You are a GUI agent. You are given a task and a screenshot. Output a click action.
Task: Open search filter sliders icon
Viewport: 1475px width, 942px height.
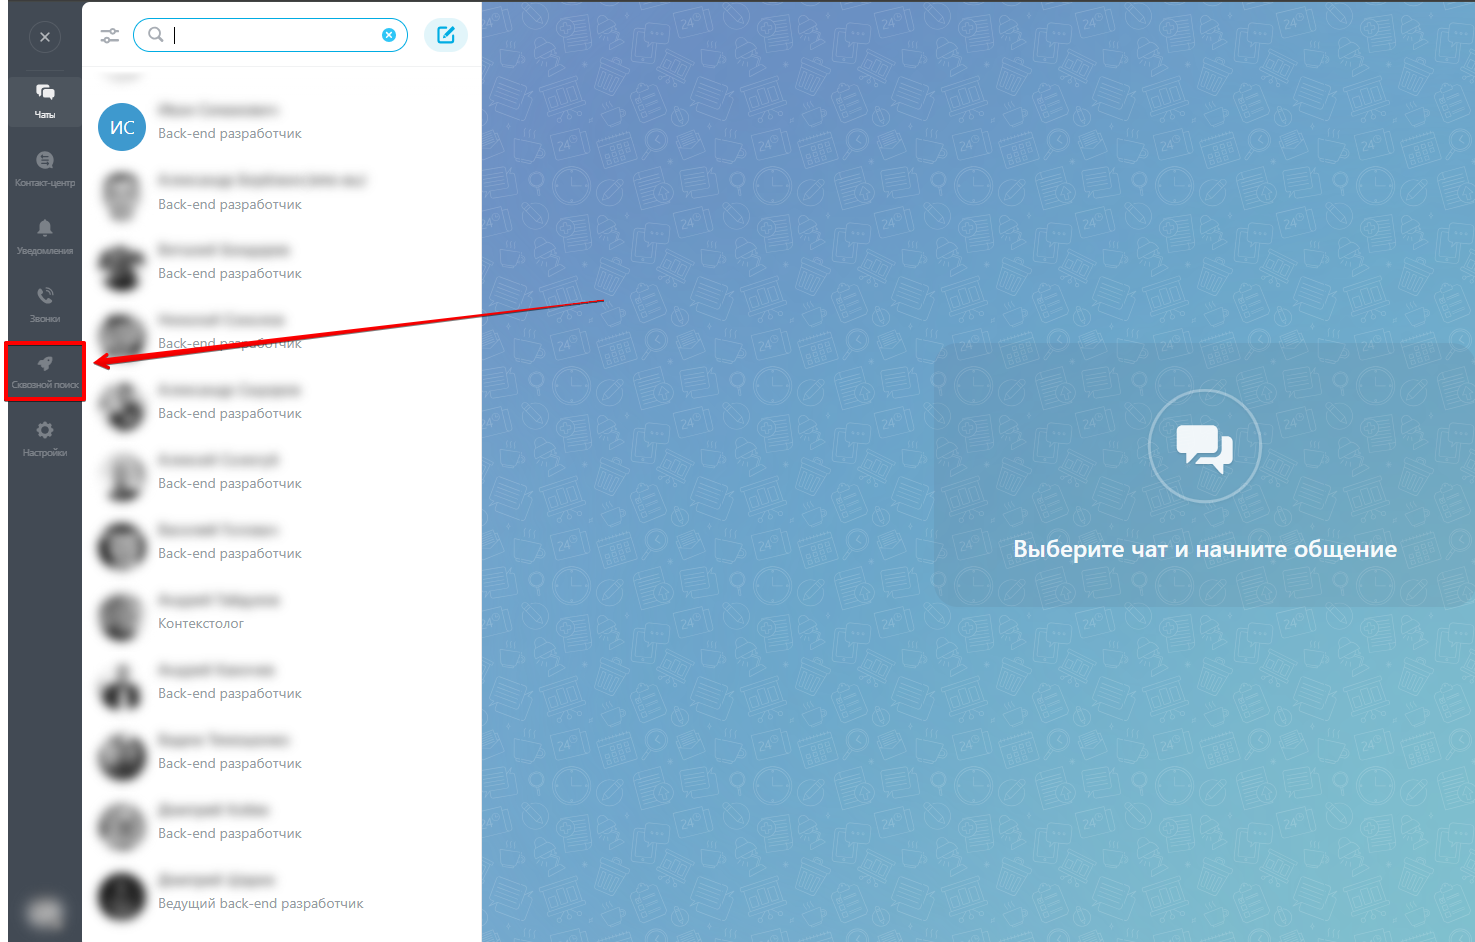pyautogui.click(x=110, y=35)
